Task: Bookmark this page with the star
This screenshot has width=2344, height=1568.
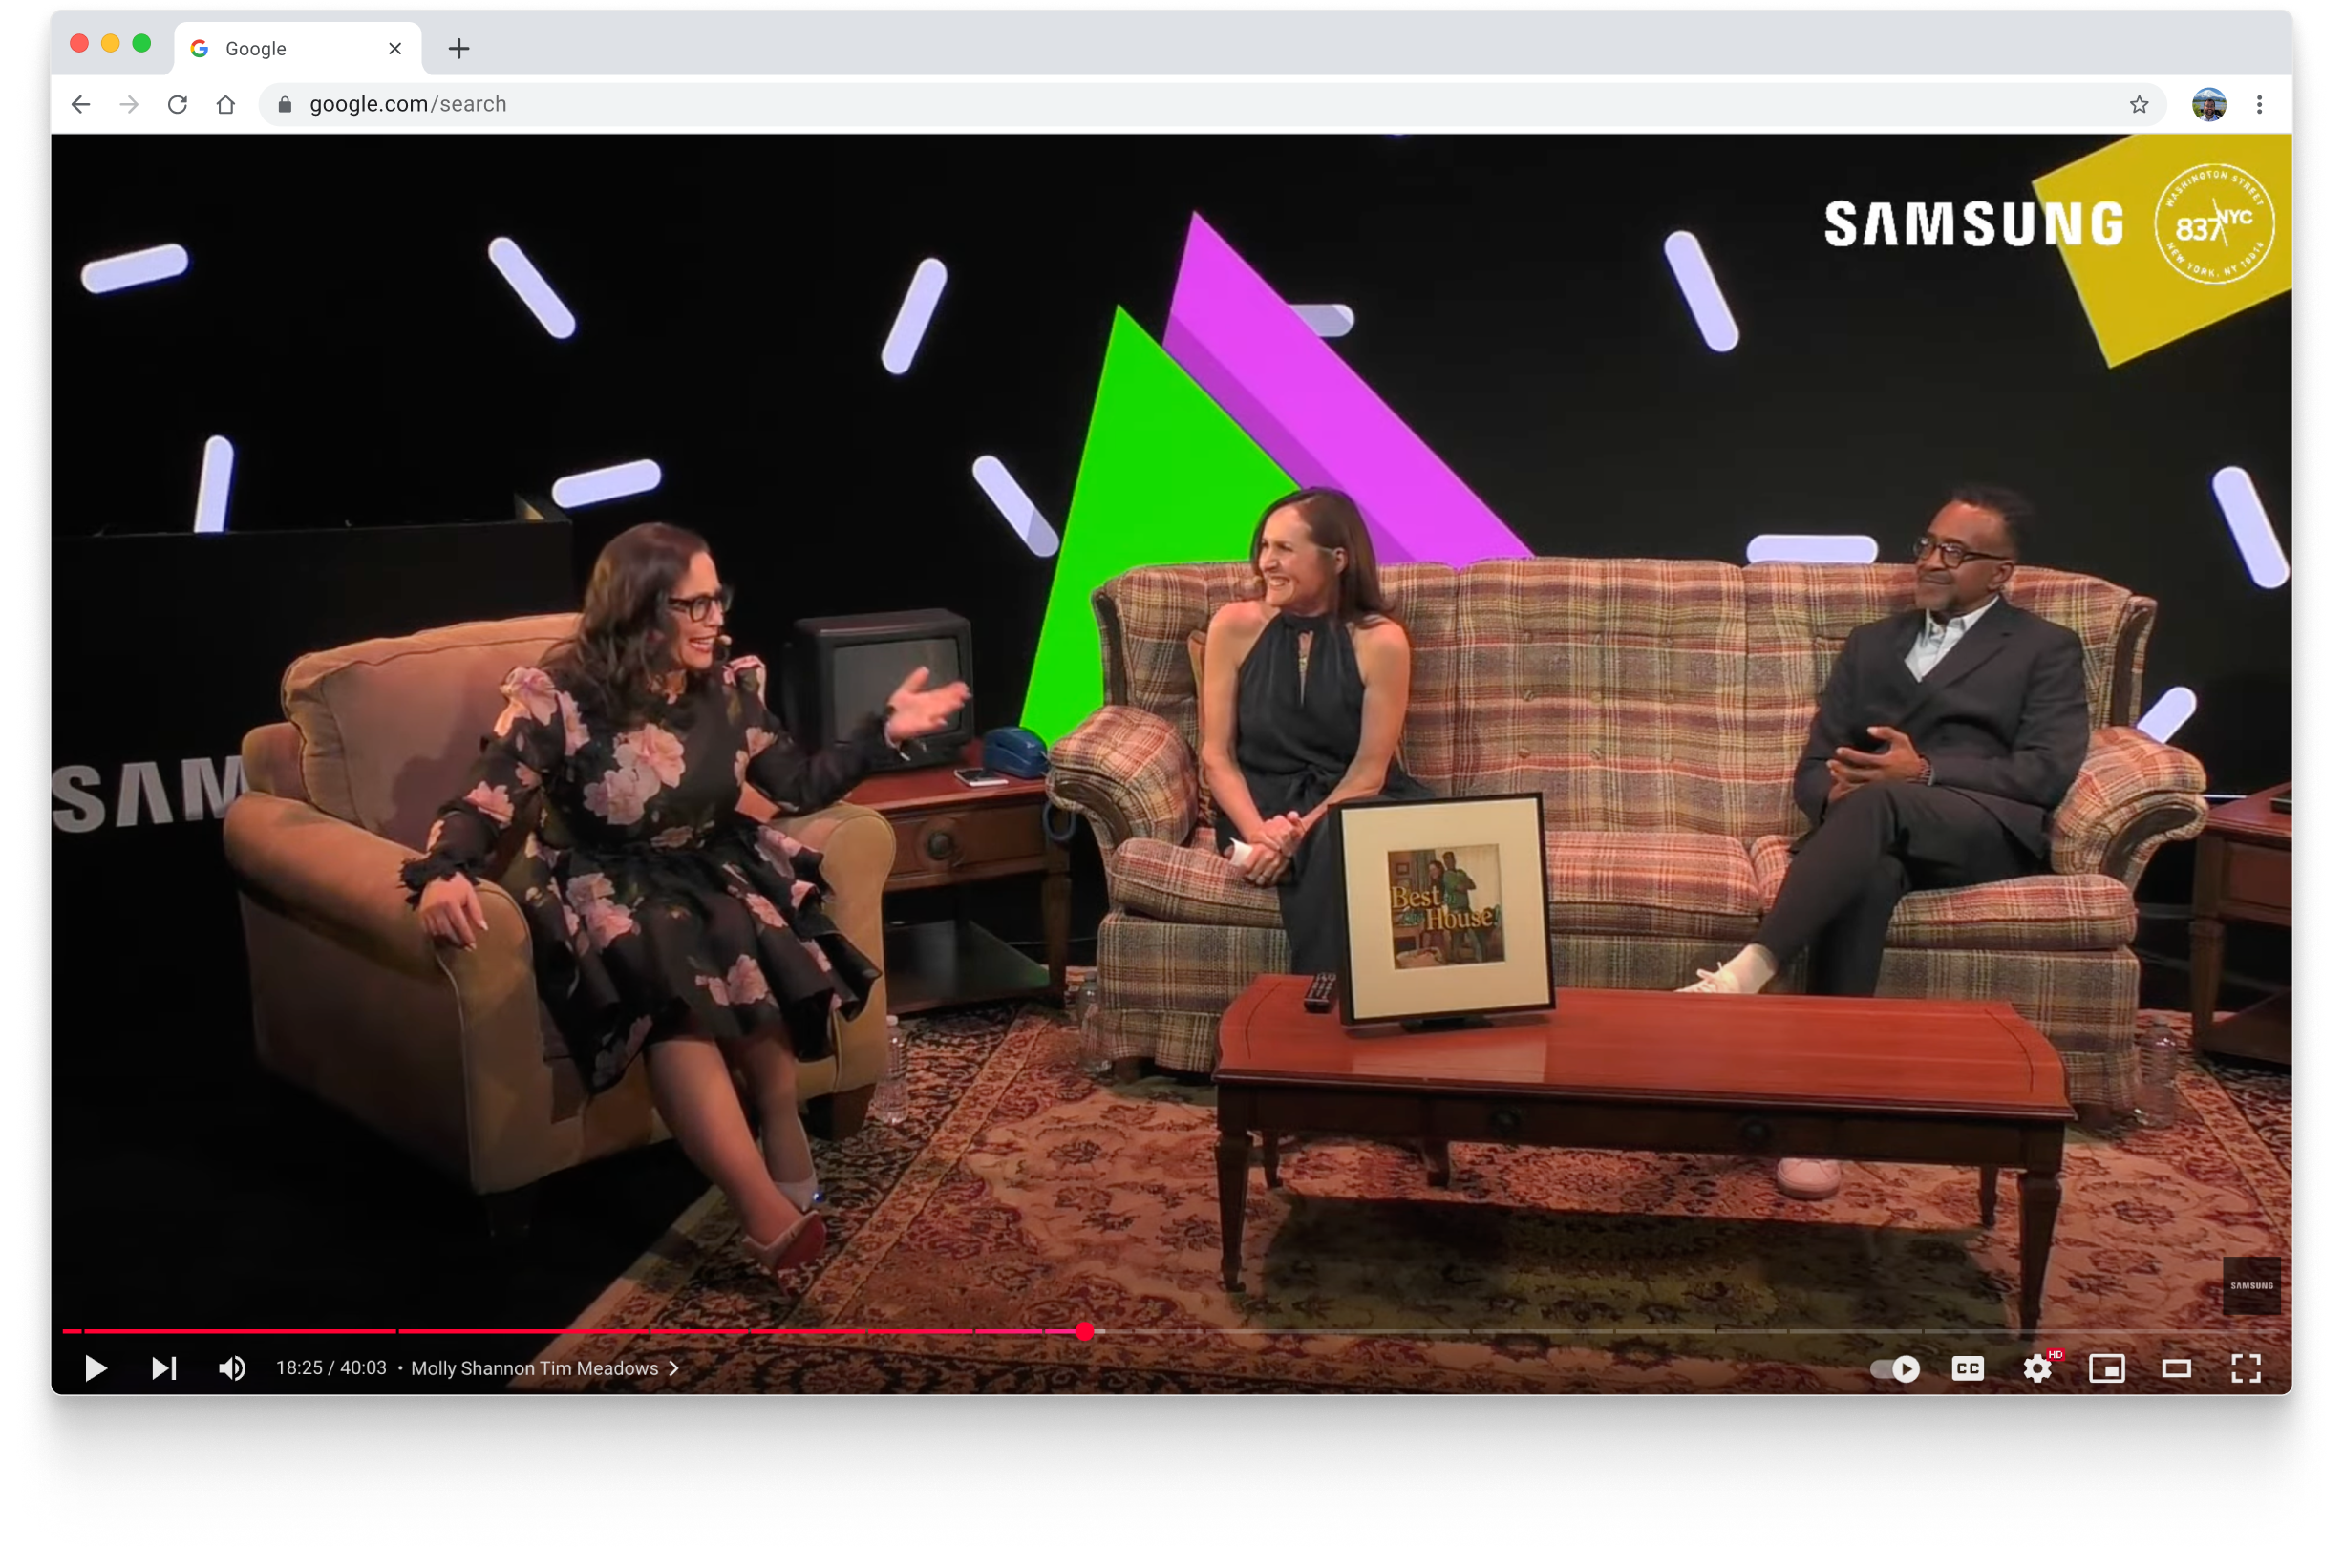Action: pyautogui.click(x=2139, y=104)
